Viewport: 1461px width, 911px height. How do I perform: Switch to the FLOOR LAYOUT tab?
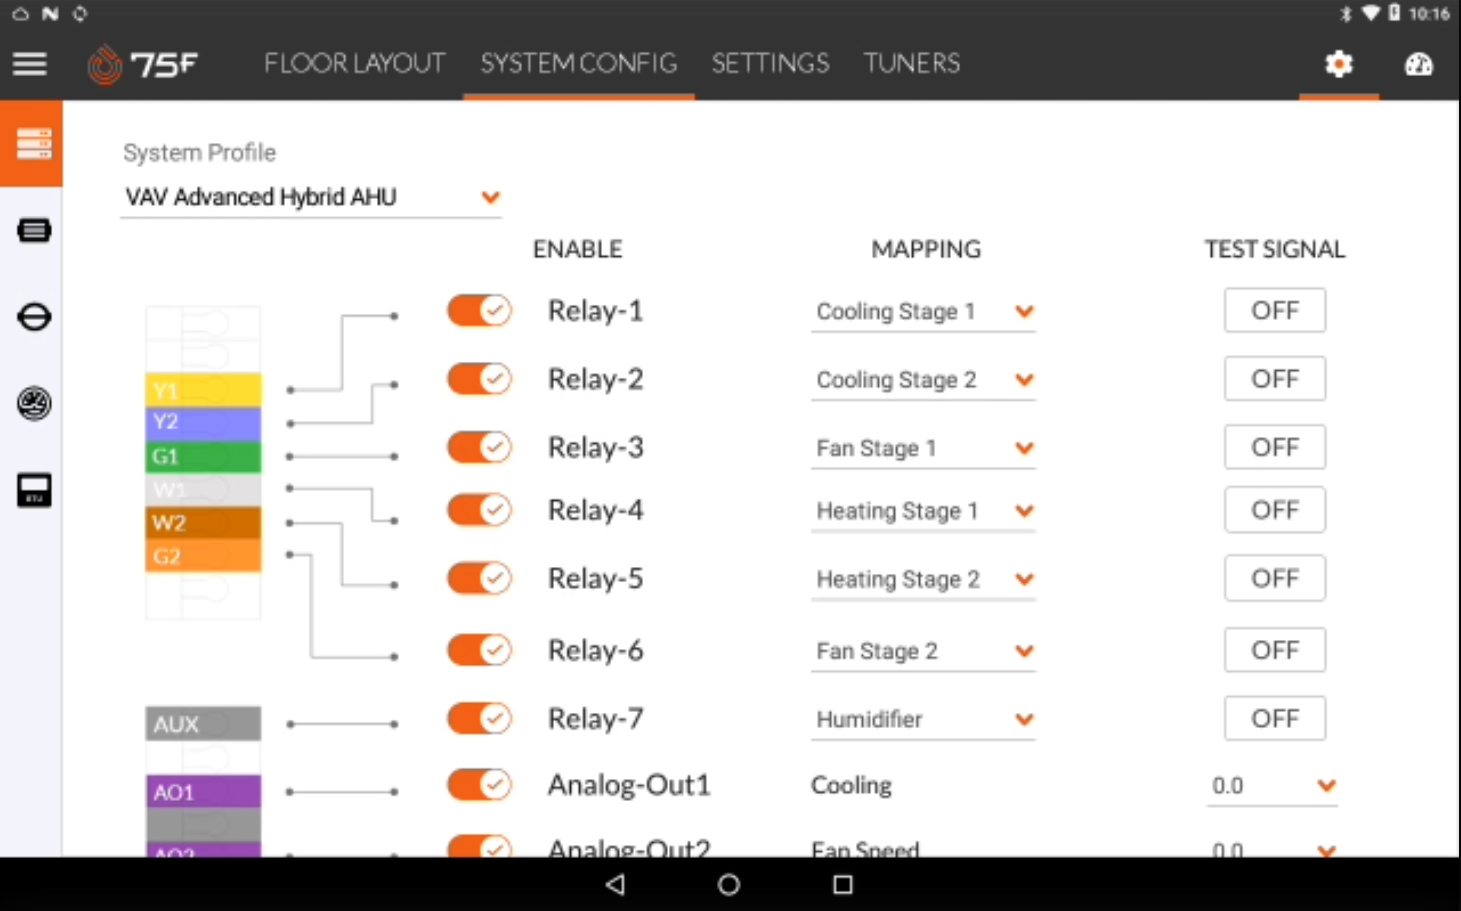point(354,64)
